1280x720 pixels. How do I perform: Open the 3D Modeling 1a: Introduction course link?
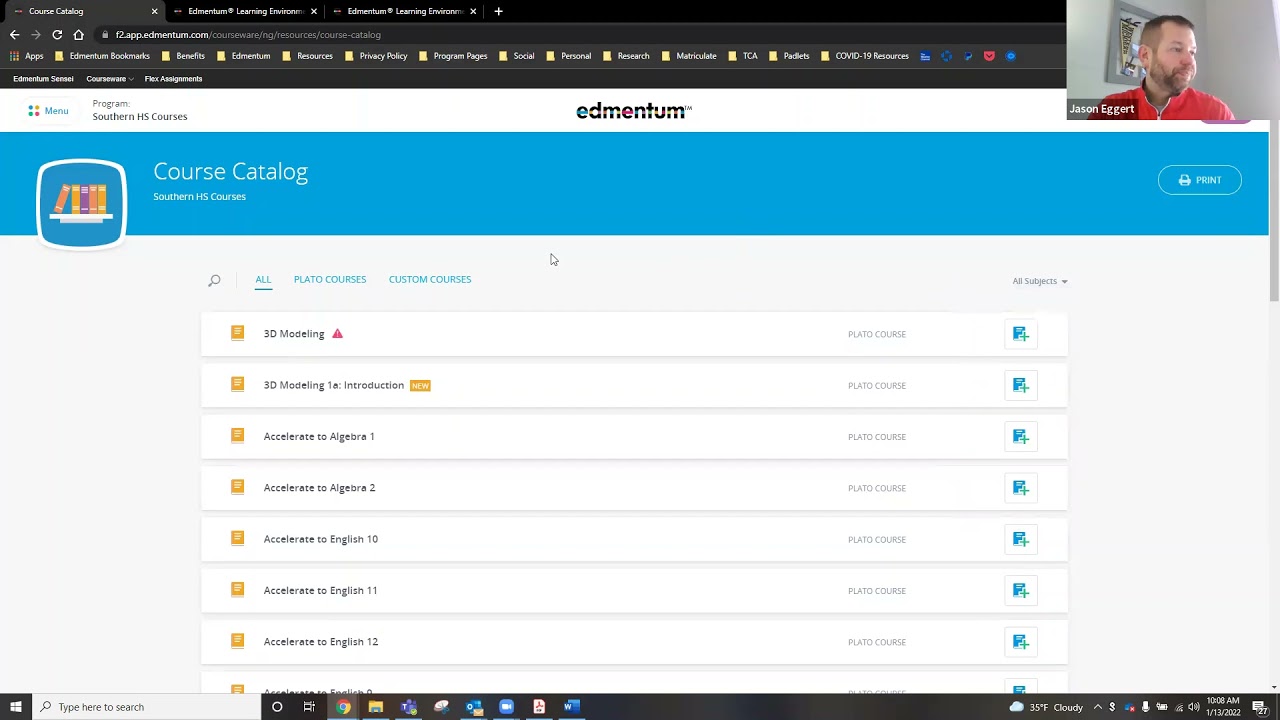(x=334, y=385)
